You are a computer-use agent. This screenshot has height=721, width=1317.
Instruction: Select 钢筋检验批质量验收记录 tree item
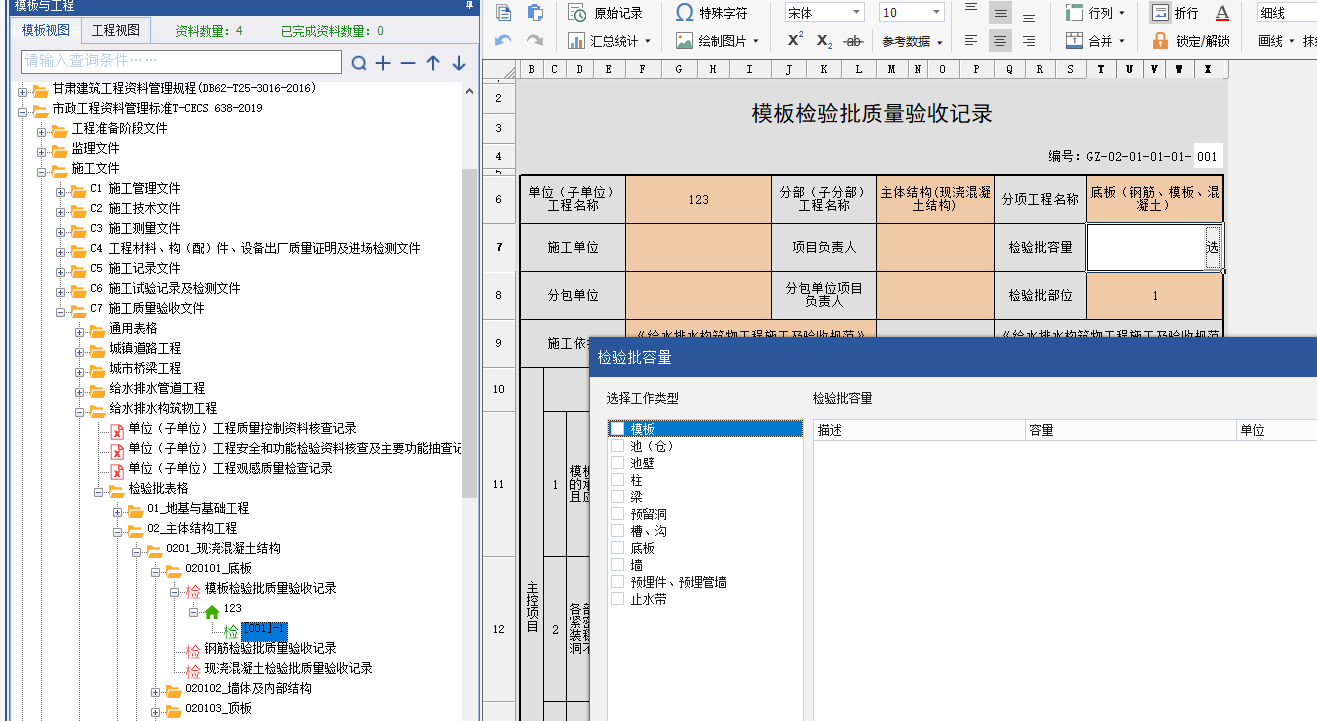coord(270,648)
